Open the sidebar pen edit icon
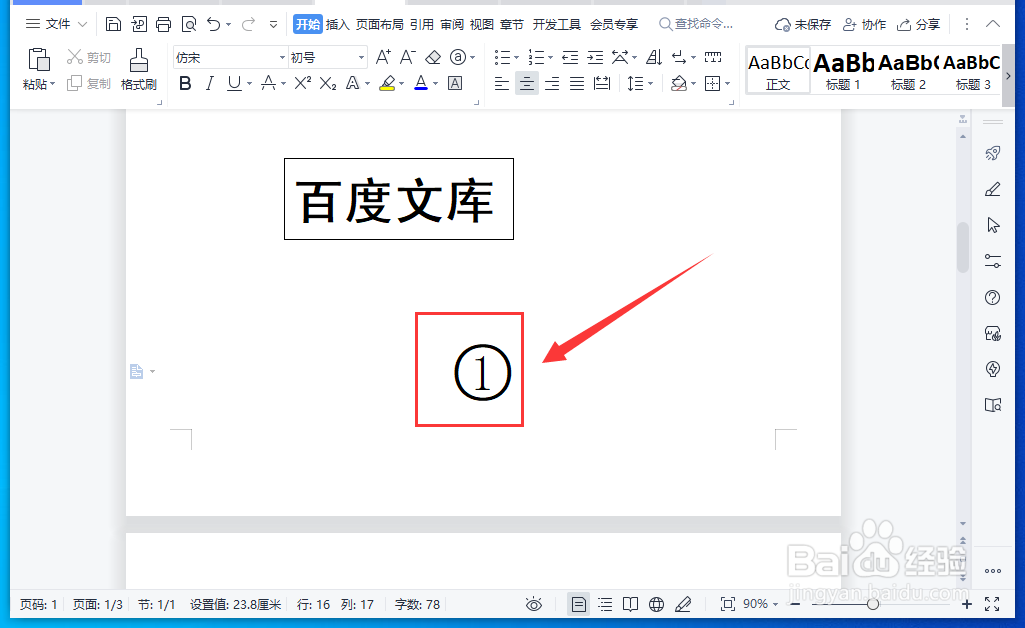Image resolution: width=1025 pixels, height=628 pixels. click(x=992, y=190)
